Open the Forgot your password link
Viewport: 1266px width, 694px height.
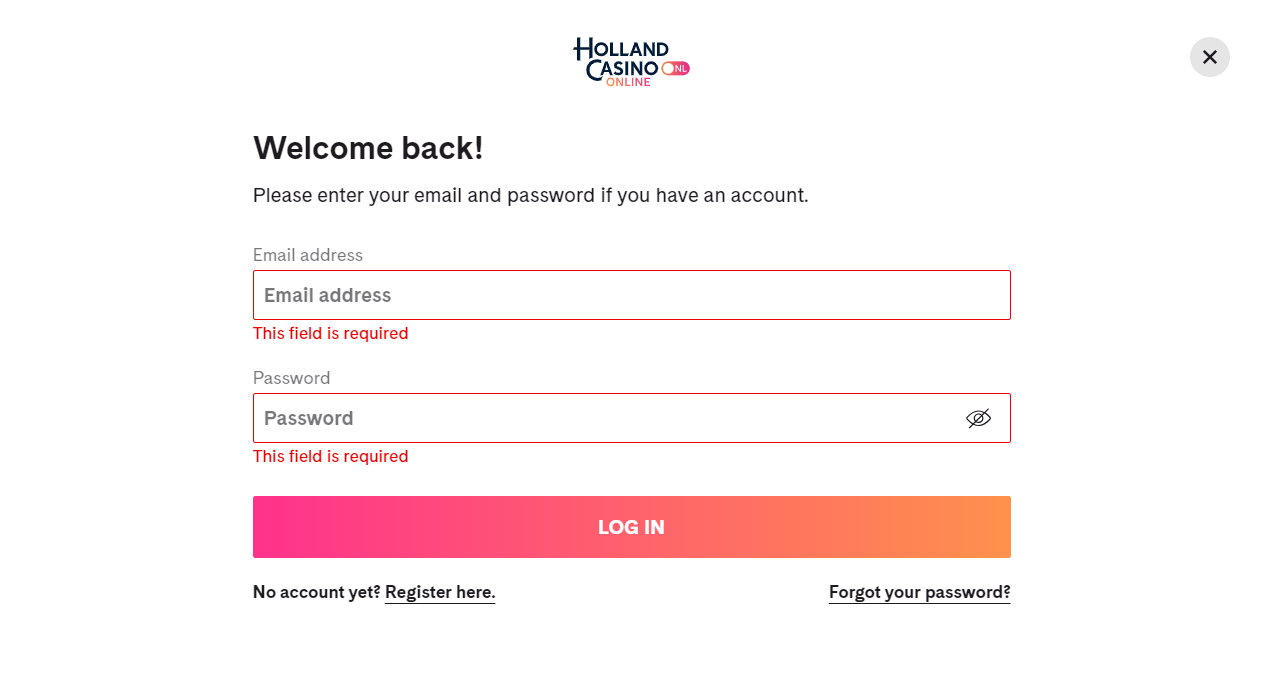coord(919,592)
